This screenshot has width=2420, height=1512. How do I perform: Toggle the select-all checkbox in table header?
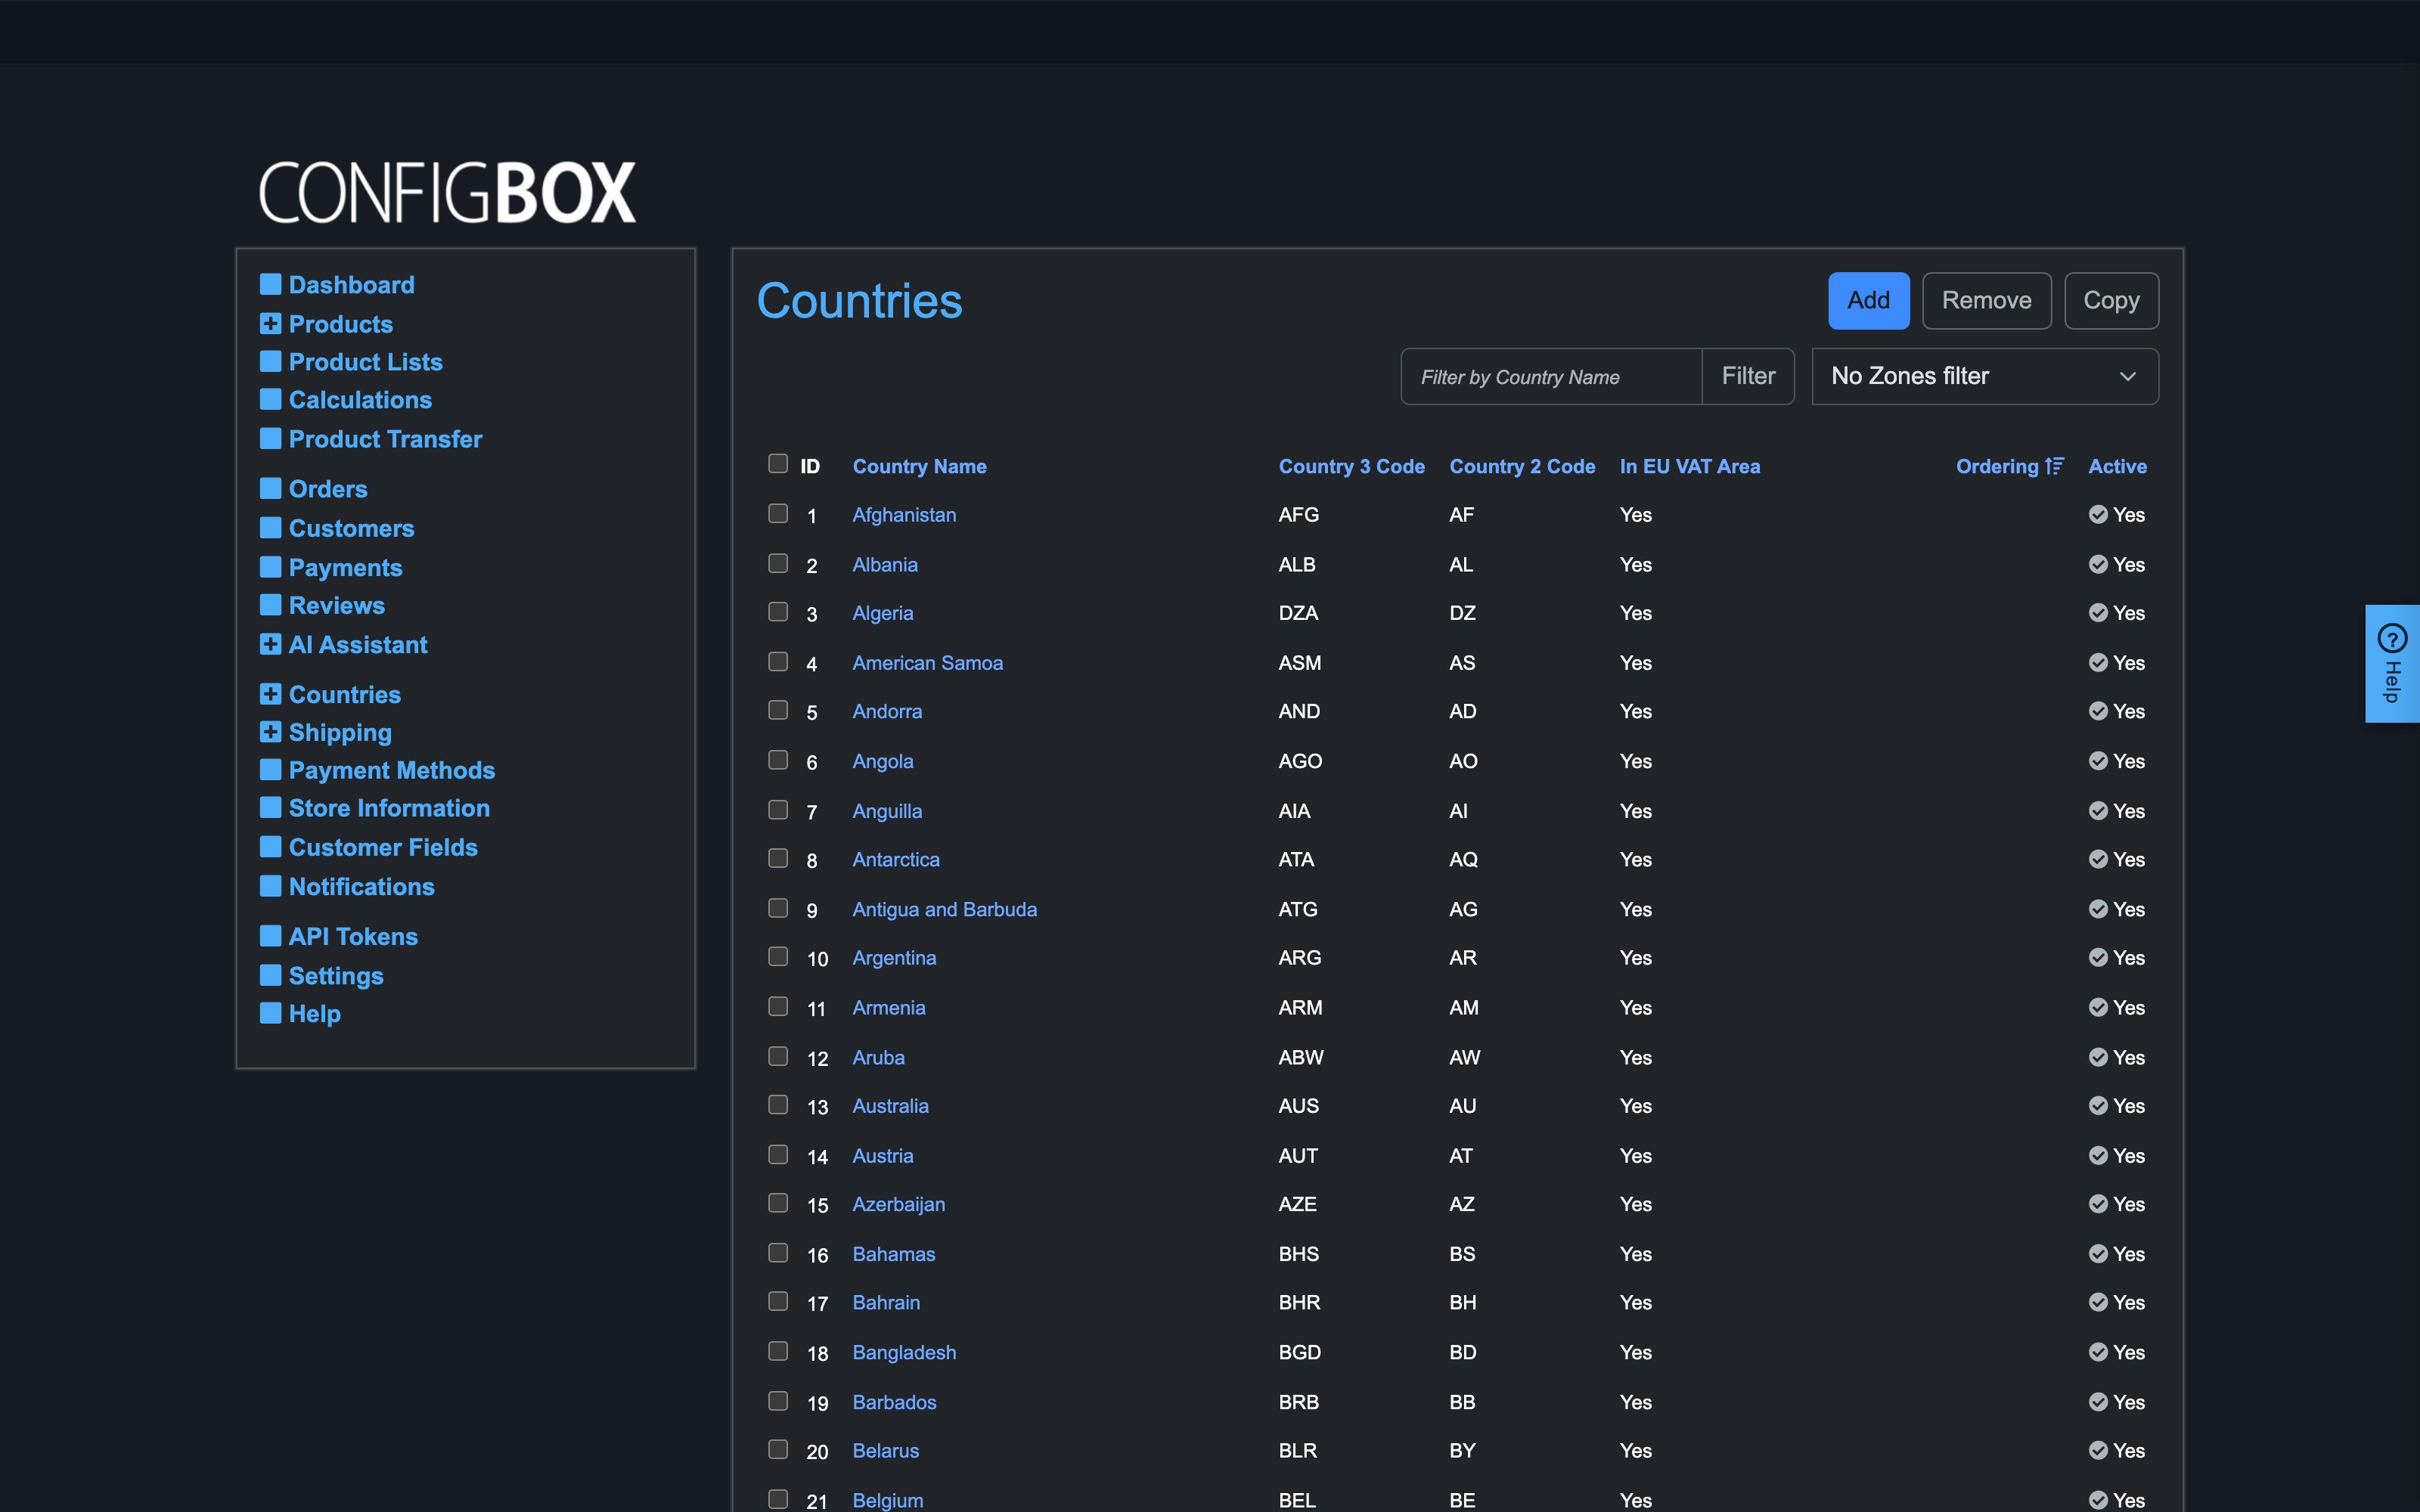[778, 463]
